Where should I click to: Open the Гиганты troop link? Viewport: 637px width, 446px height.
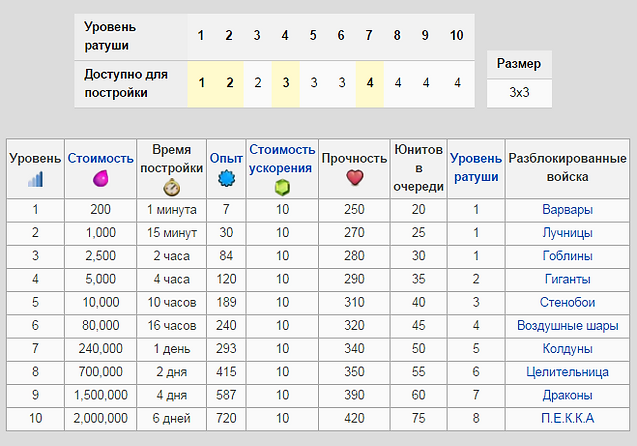click(567, 279)
